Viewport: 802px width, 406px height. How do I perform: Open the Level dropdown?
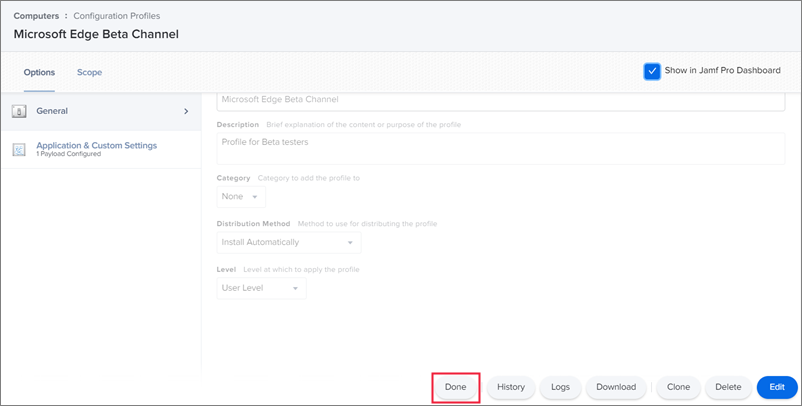coord(261,288)
